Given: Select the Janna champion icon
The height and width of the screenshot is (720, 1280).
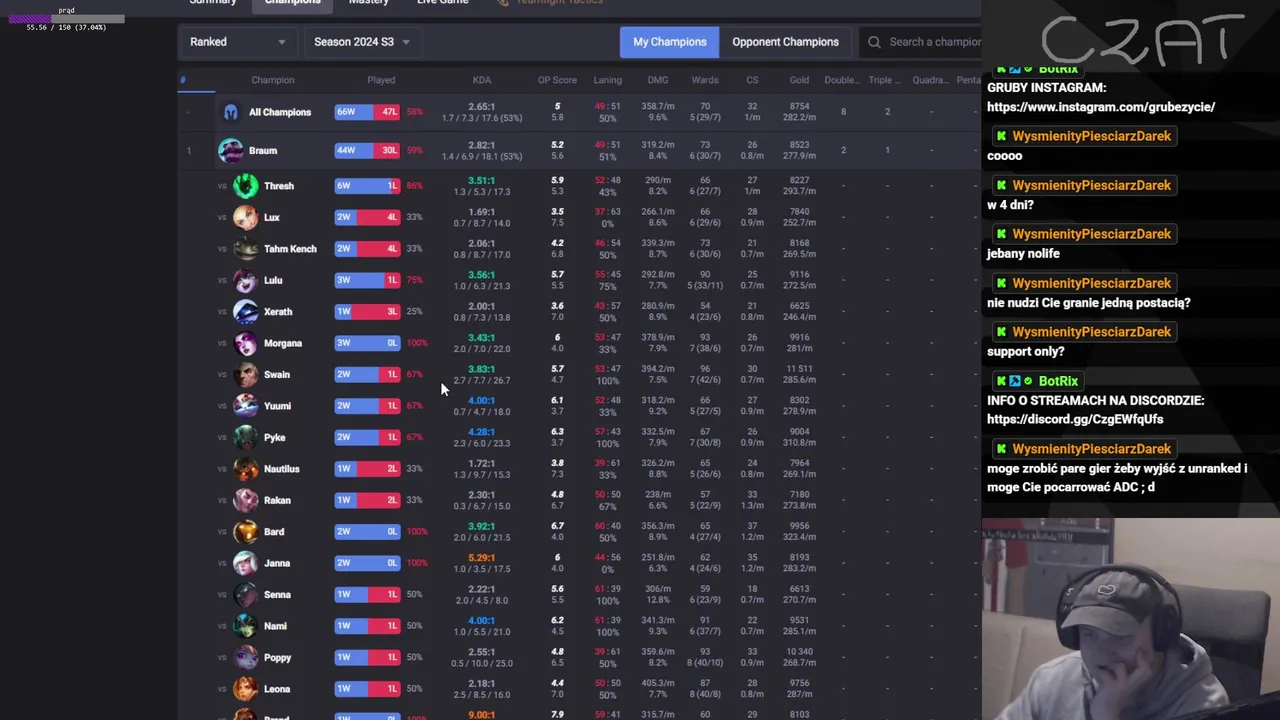Looking at the screenshot, I should [x=245, y=563].
